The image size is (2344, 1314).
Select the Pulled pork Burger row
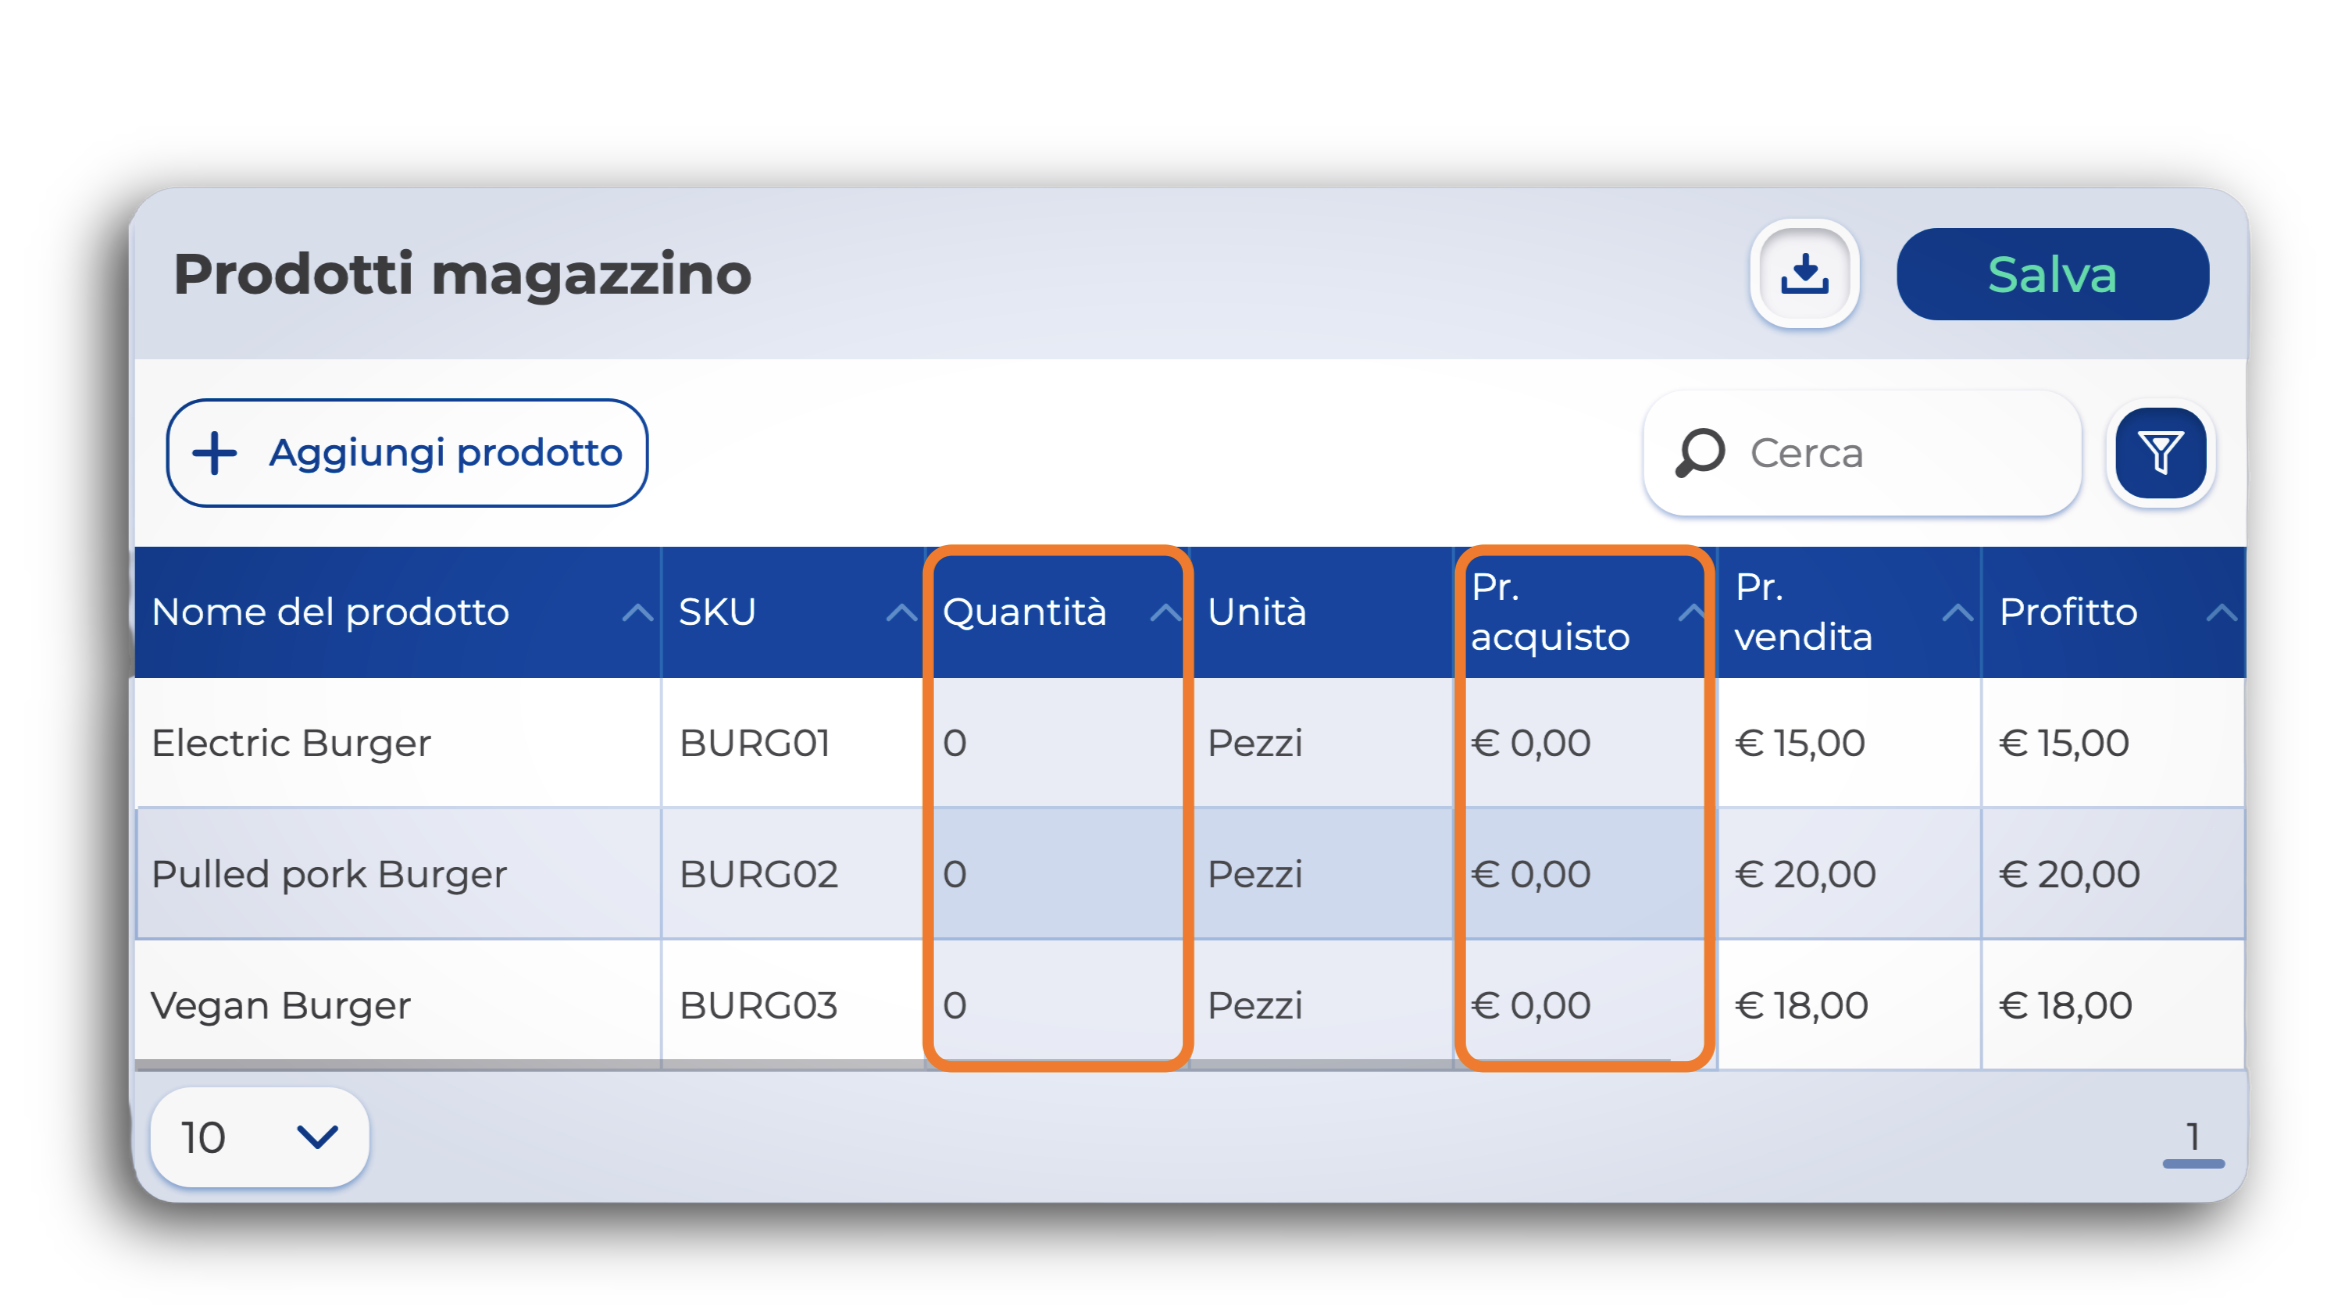coord(329,874)
